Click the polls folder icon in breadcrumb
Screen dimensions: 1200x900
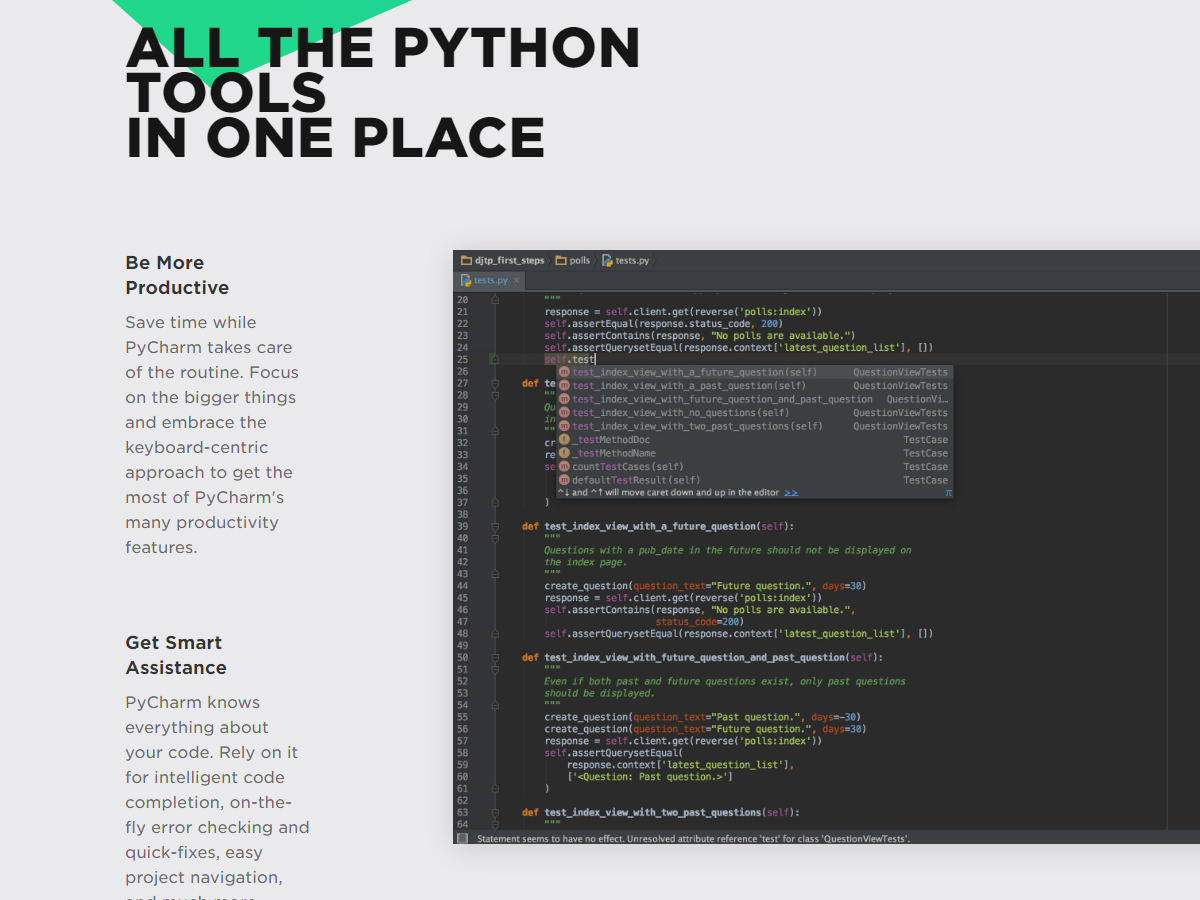click(x=561, y=260)
